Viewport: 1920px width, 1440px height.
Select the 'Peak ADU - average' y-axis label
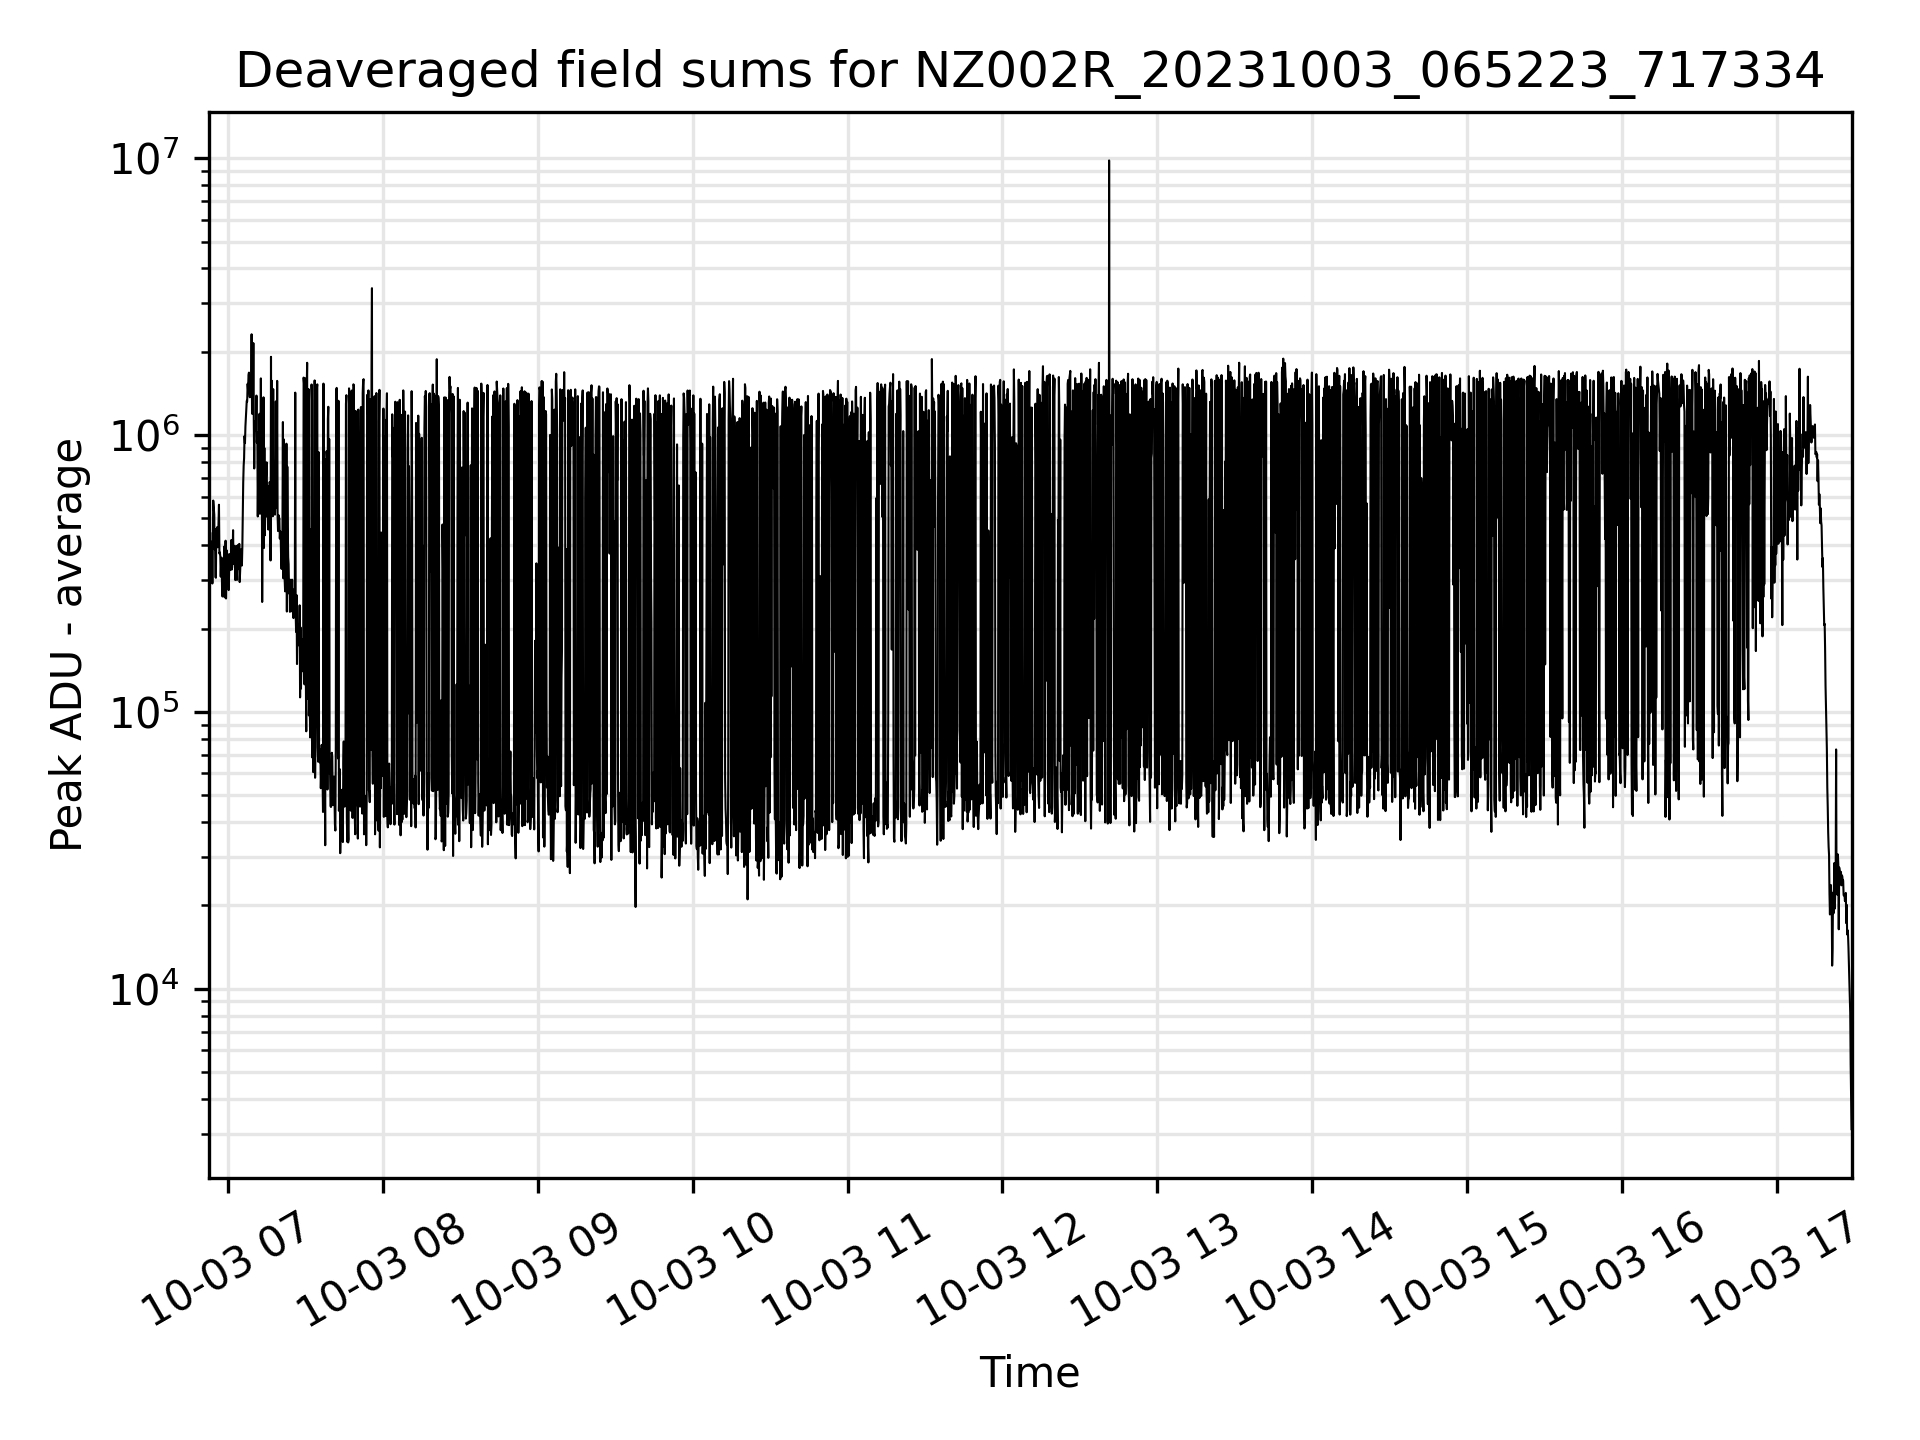pos(67,645)
